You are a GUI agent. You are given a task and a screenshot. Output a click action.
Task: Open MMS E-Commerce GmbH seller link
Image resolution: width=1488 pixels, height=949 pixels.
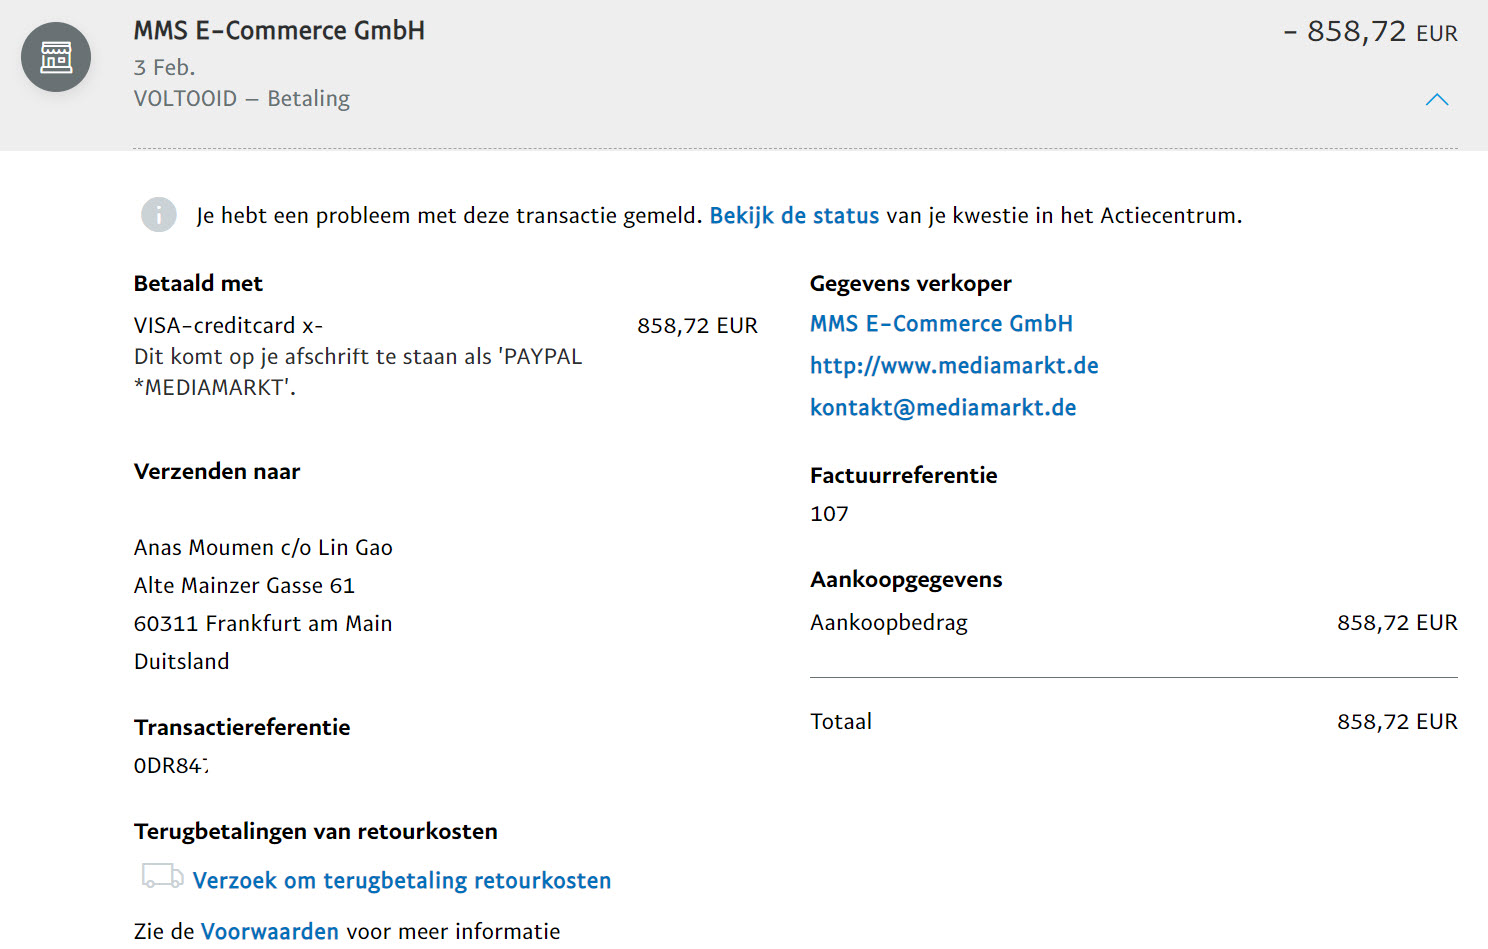coord(940,324)
